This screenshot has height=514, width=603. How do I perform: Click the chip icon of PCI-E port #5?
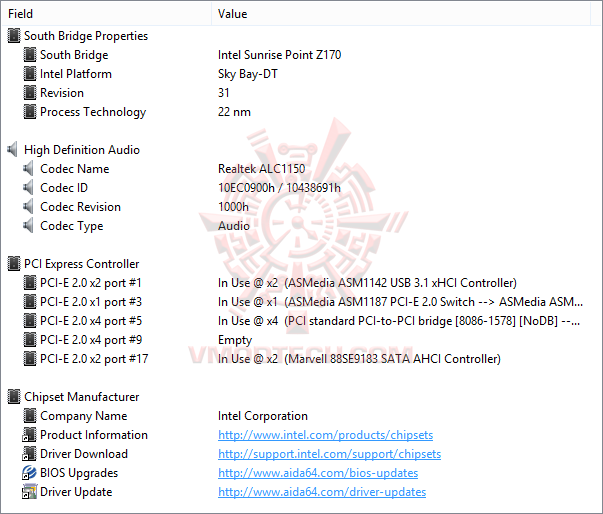[30, 321]
